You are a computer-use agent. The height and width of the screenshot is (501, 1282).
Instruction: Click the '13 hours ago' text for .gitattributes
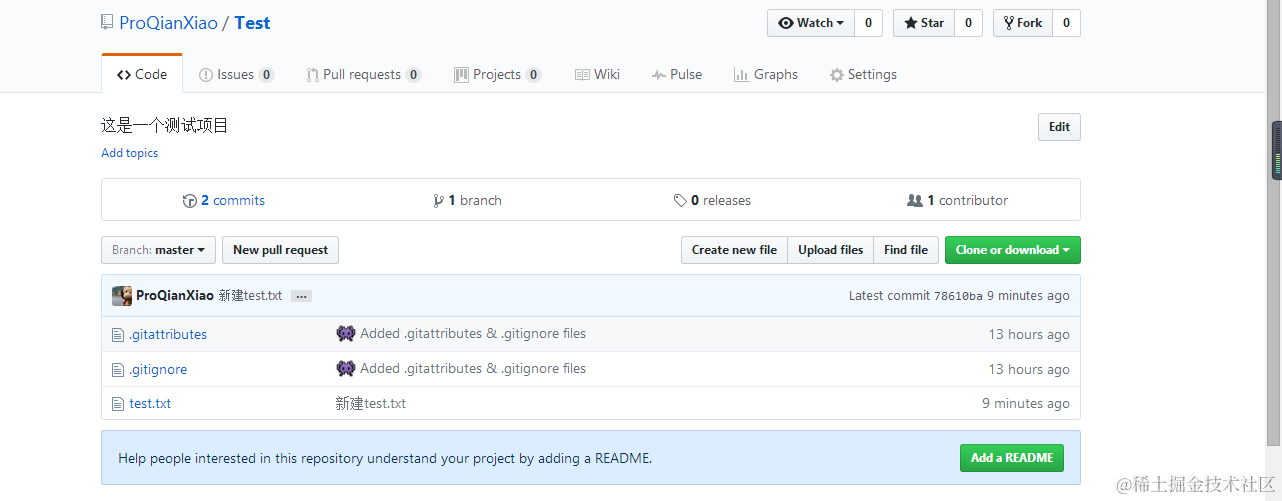(1029, 335)
